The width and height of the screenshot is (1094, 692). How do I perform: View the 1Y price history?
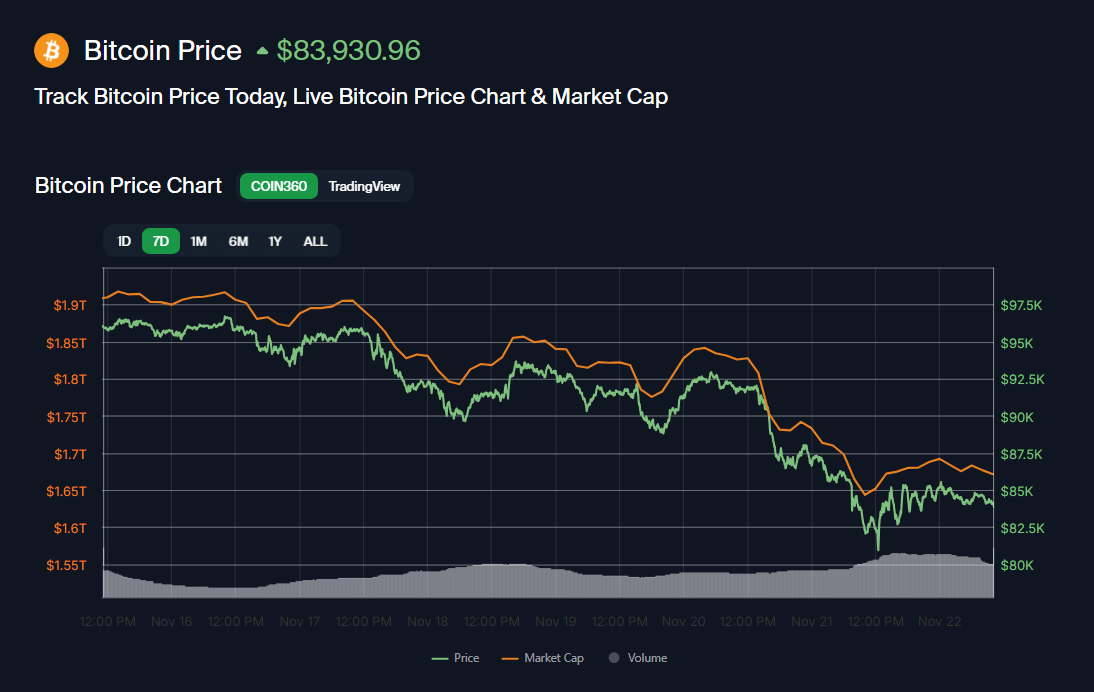[x=275, y=241]
